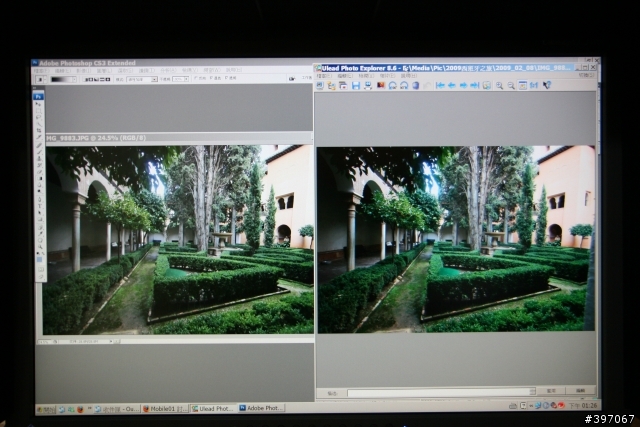Click the red image adjust icon in Ulead
640x427 pixels.
pyautogui.click(x=381, y=85)
